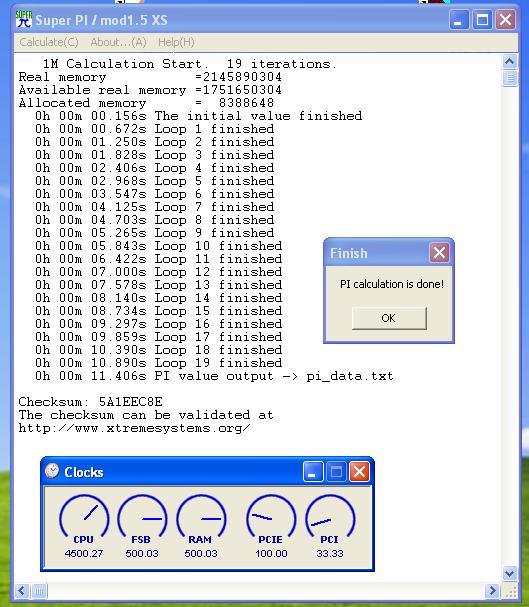Image resolution: width=529 pixels, height=607 pixels.
Task: Close the Super PI window
Action: point(505,19)
